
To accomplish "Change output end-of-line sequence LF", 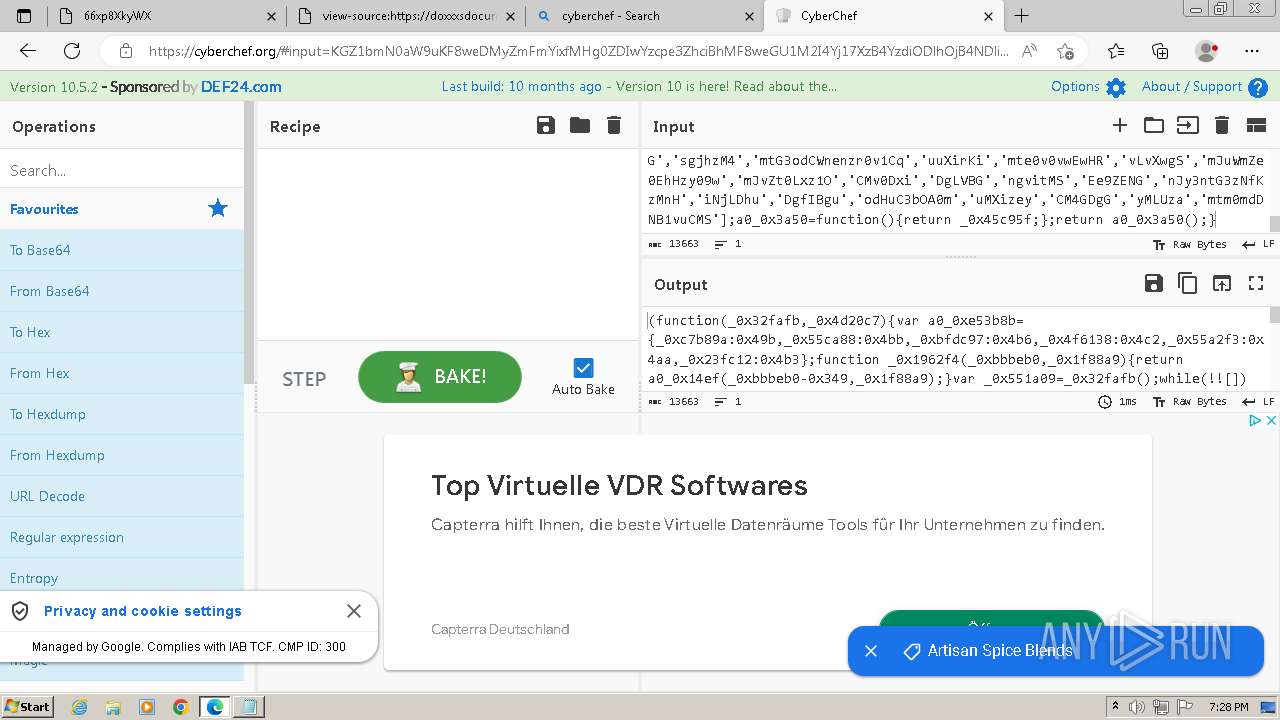I will pos(1258,401).
